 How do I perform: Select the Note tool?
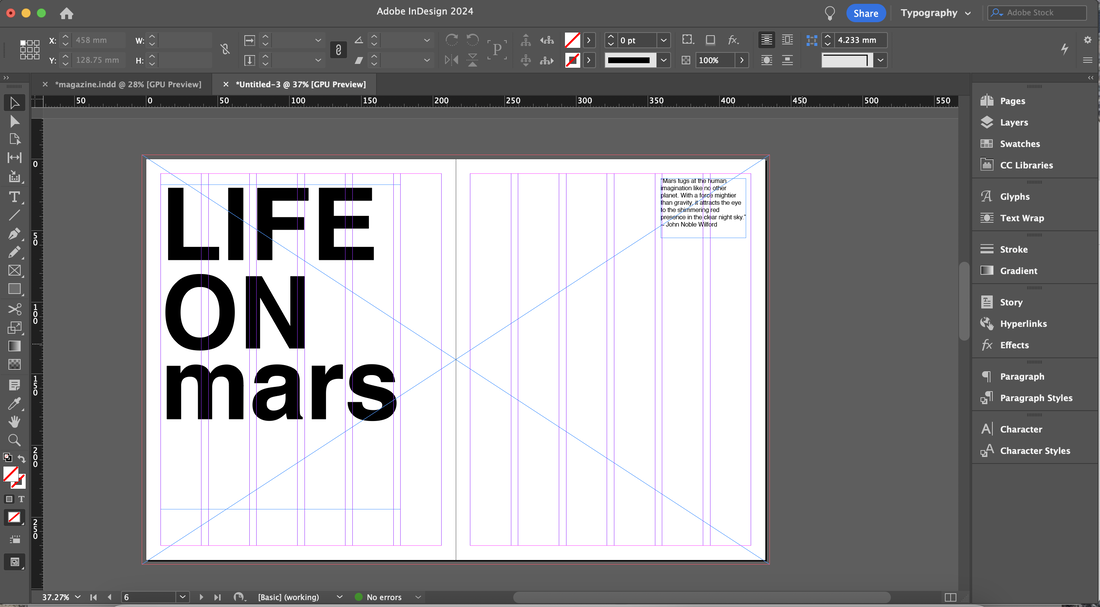pyautogui.click(x=14, y=385)
